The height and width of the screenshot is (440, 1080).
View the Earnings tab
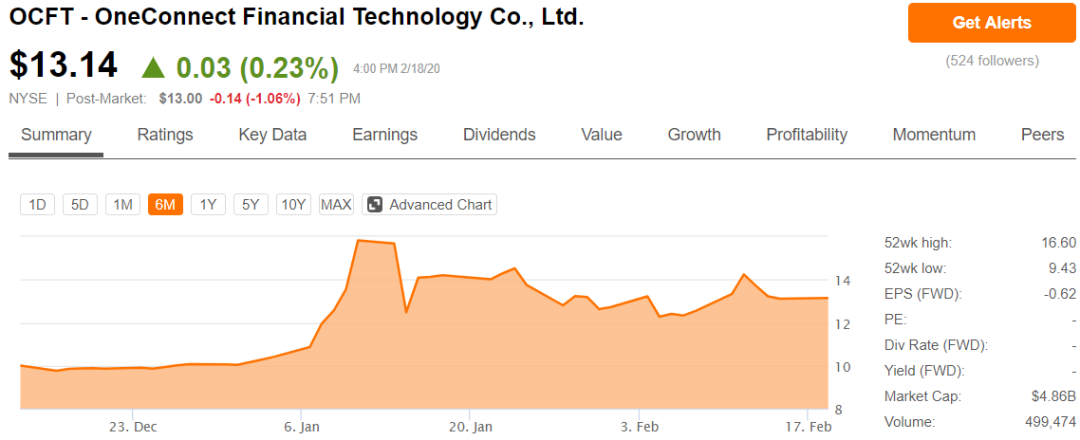pos(385,135)
